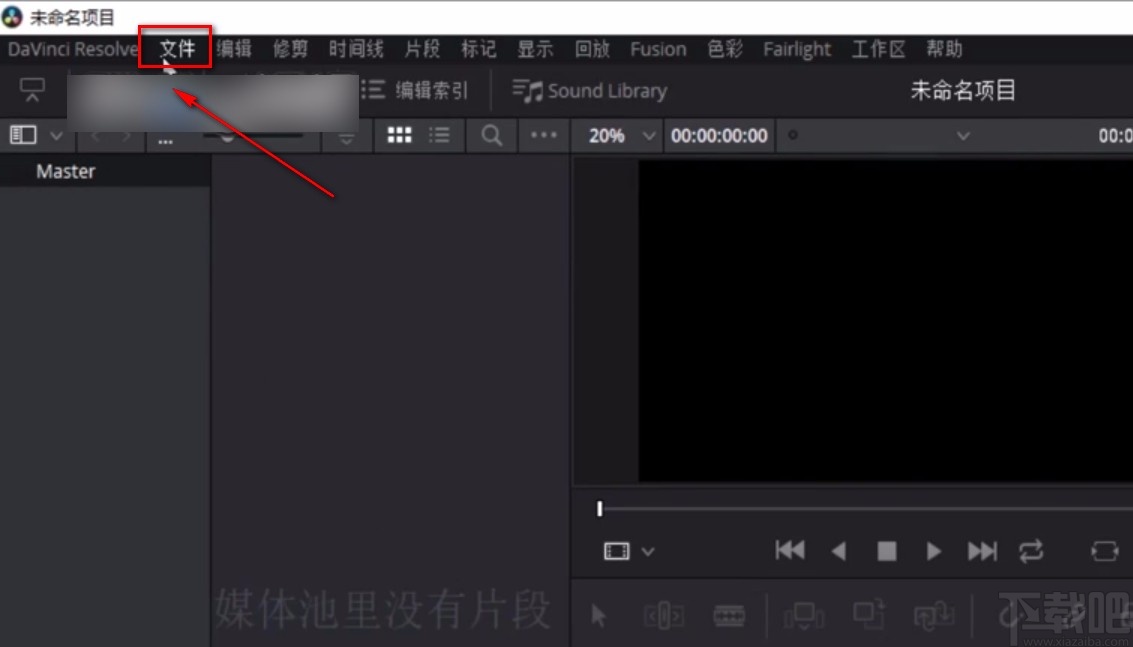Open the Fusion menu
1133x647 pixels.
pos(657,48)
